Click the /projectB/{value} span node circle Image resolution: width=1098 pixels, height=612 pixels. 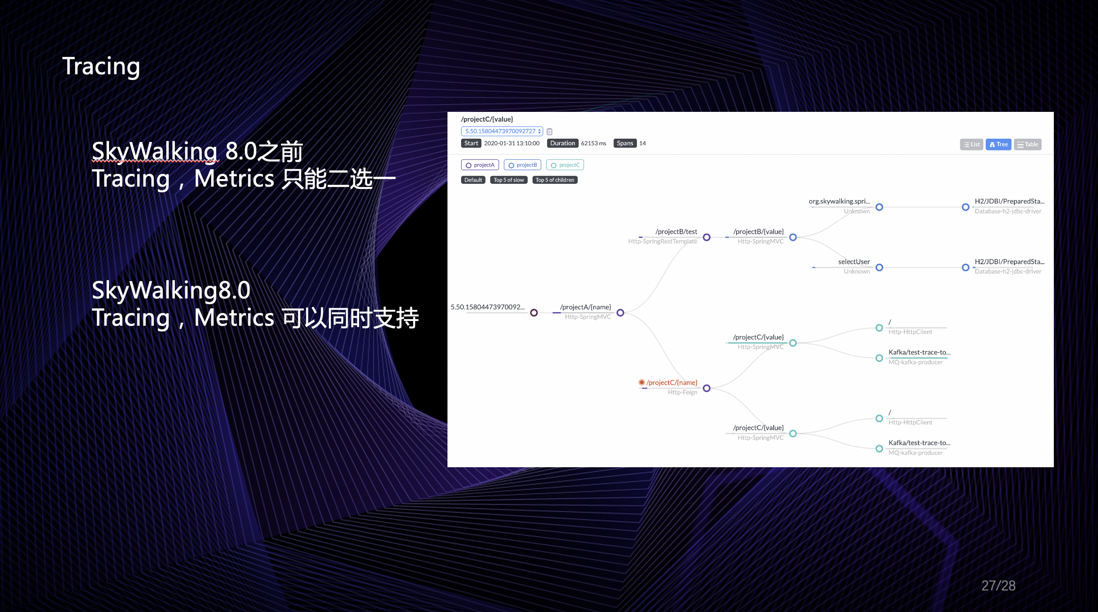tap(793, 237)
